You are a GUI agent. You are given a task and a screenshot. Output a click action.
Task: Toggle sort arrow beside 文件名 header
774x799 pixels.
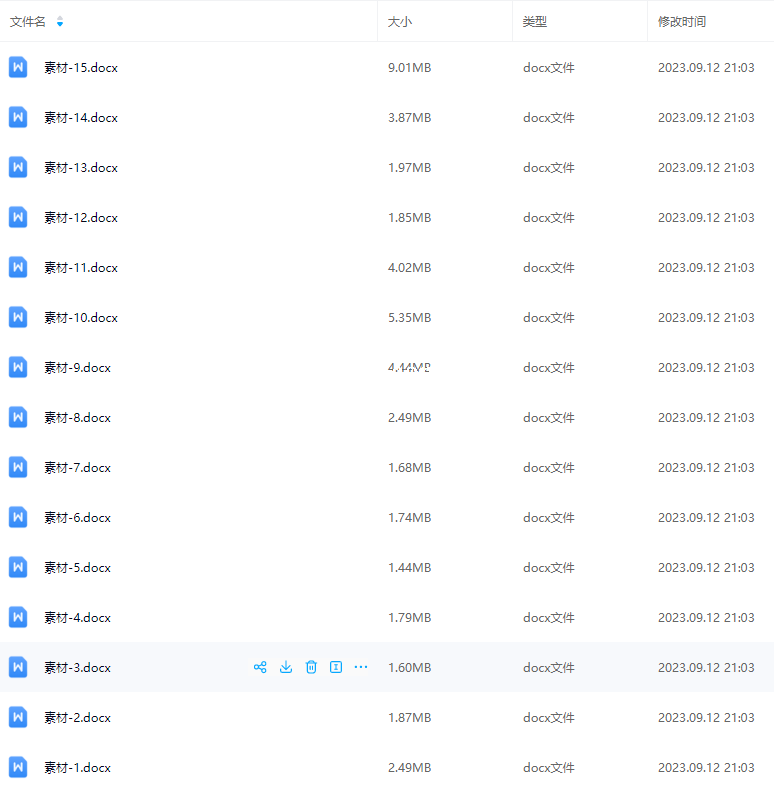pos(60,22)
